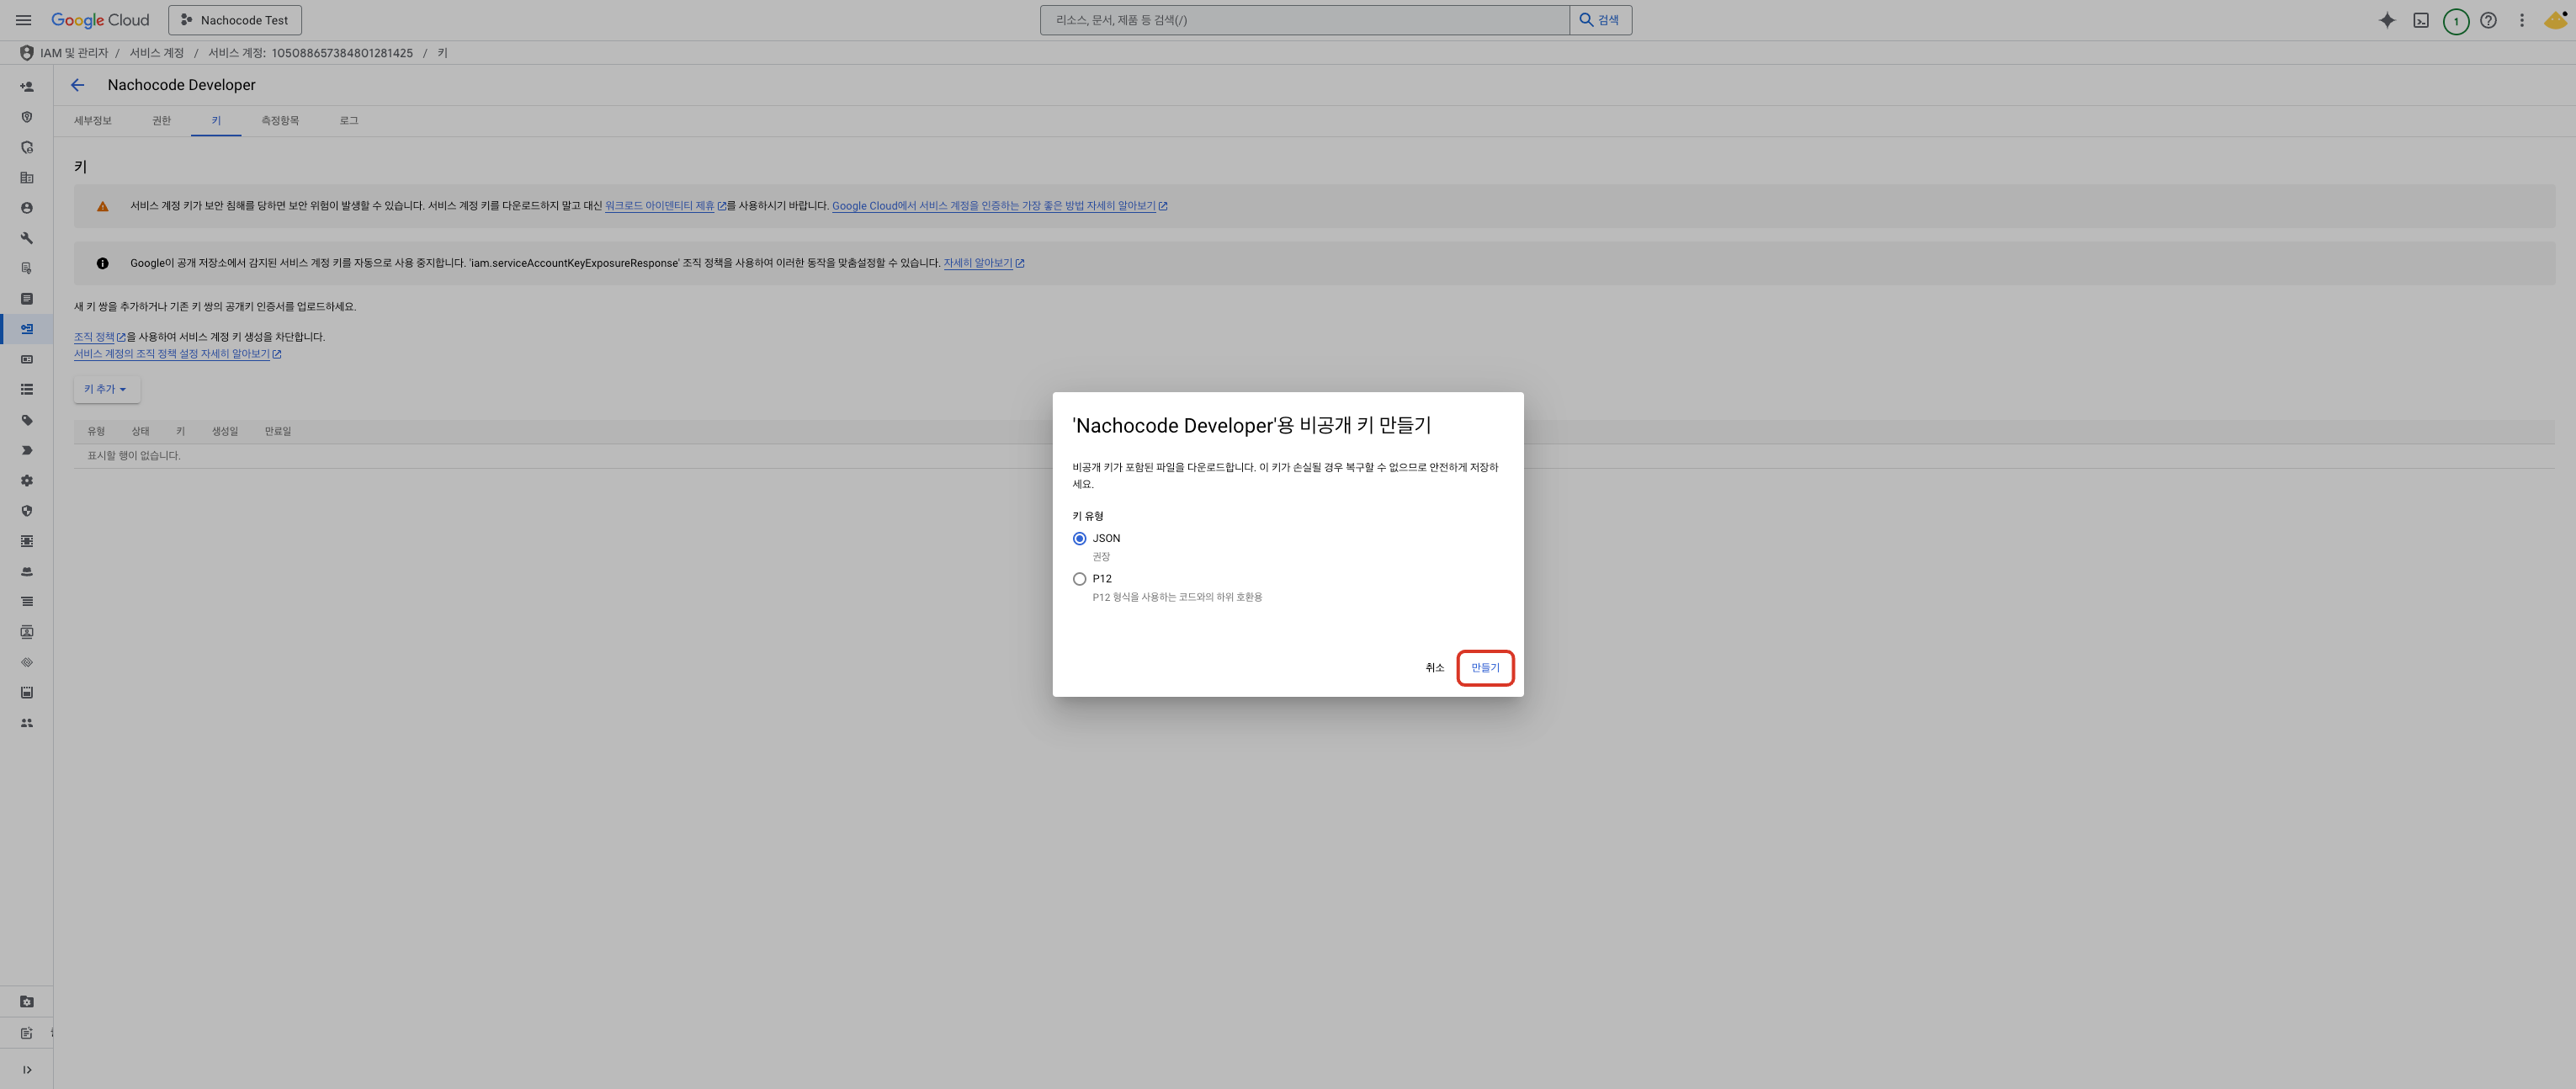Click the wrench tools sidebar icon
Screen dimensions: 2576x1089
click(27, 238)
